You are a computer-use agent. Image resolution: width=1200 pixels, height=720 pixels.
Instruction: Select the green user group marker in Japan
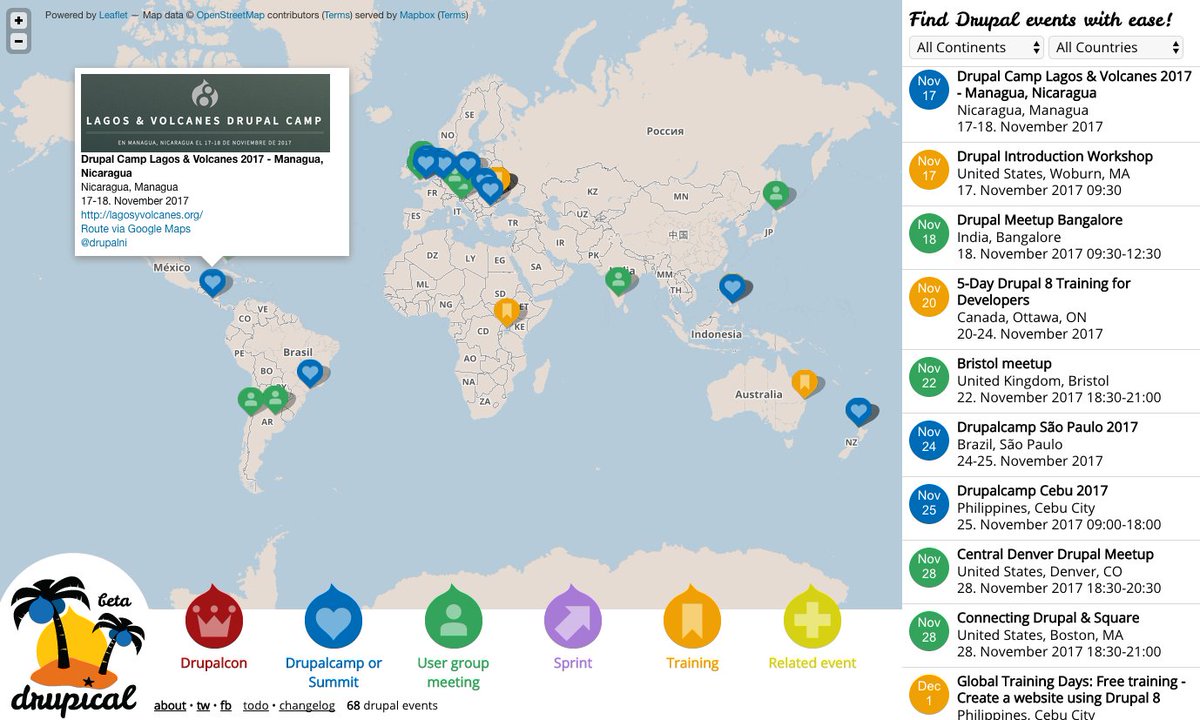click(775, 194)
